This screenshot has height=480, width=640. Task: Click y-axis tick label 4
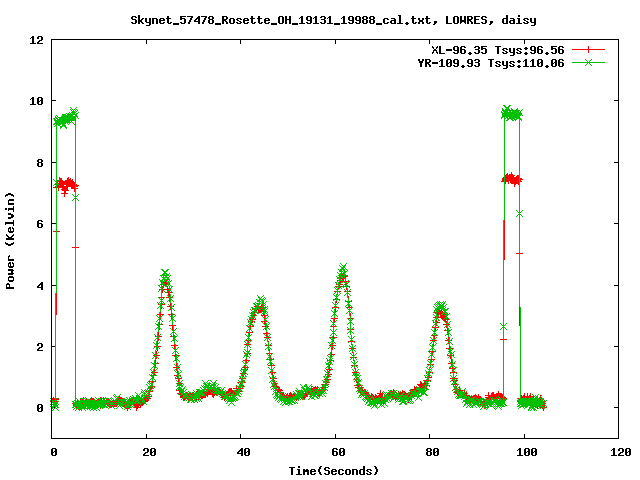[x=40, y=286]
